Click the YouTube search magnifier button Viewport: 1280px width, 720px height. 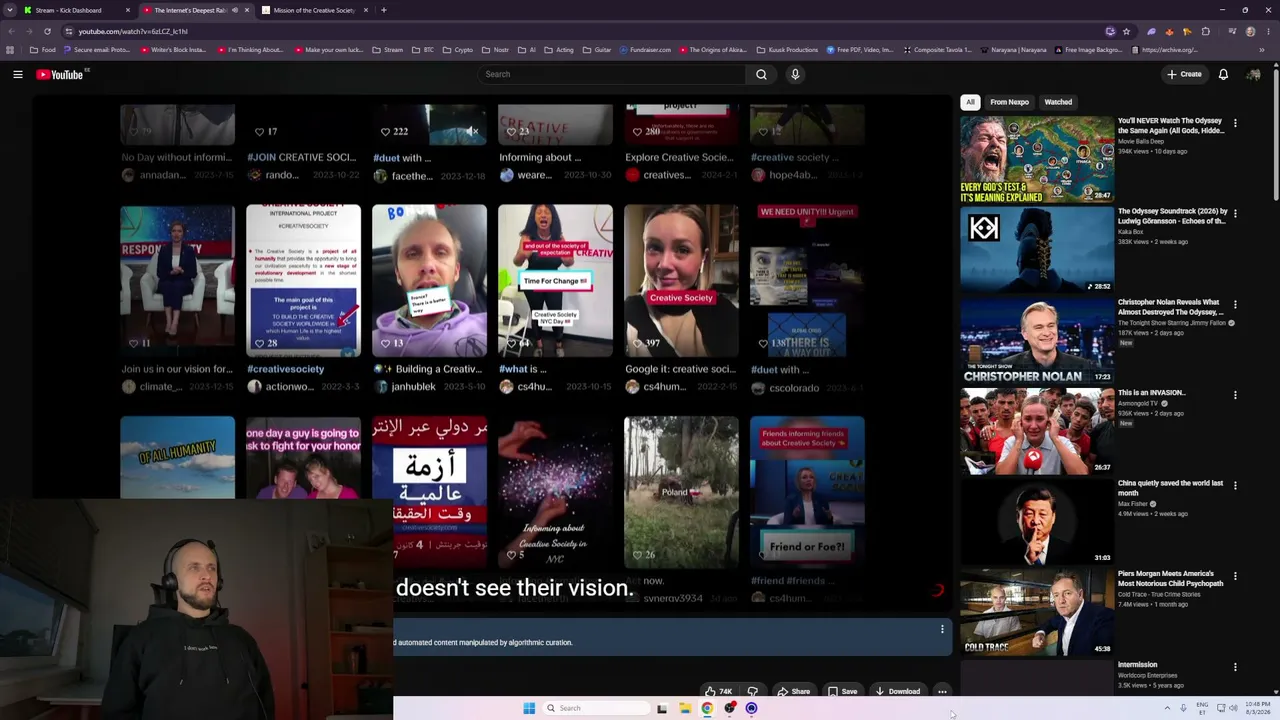click(x=761, y=74)
